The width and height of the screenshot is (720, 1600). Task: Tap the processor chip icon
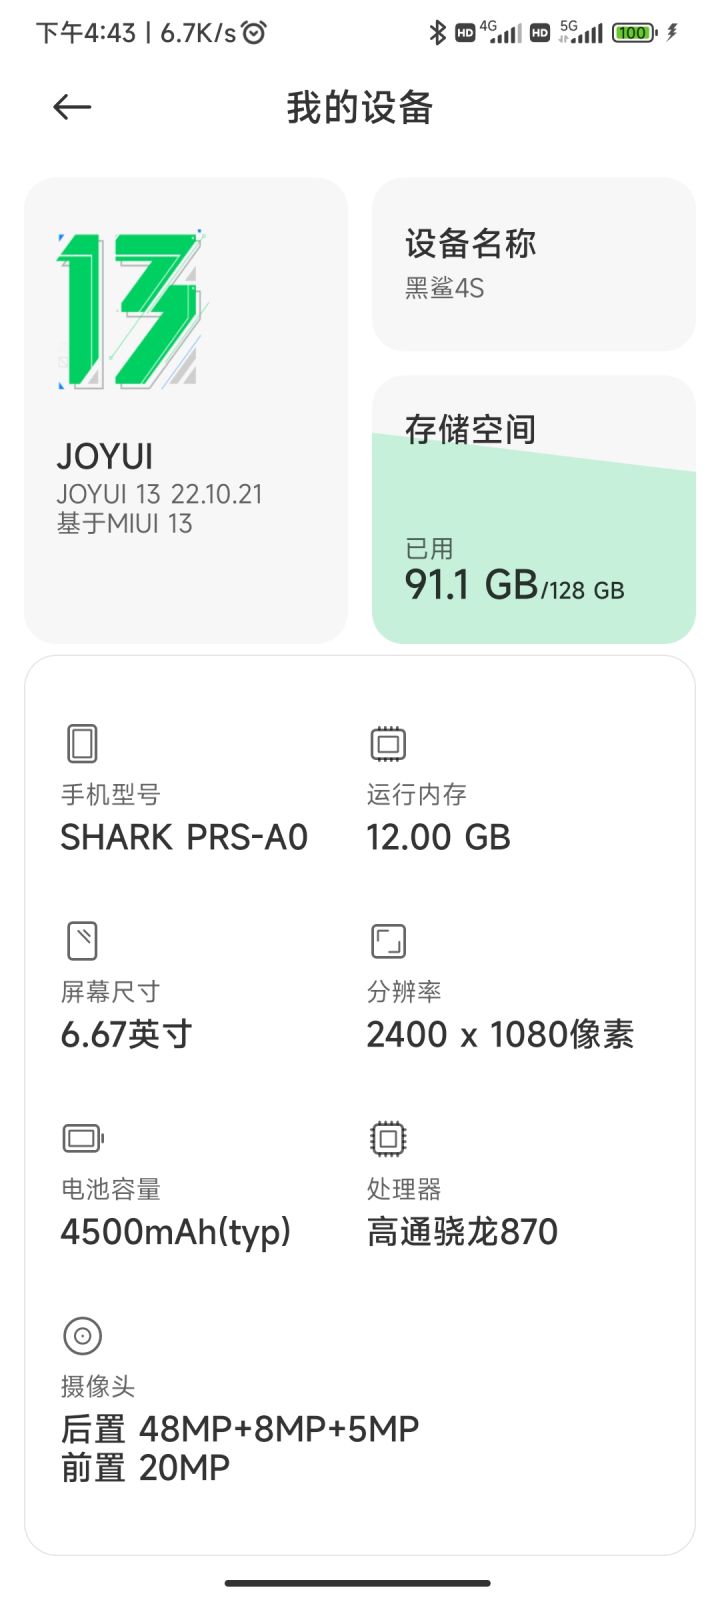[x=388, y=1138]
